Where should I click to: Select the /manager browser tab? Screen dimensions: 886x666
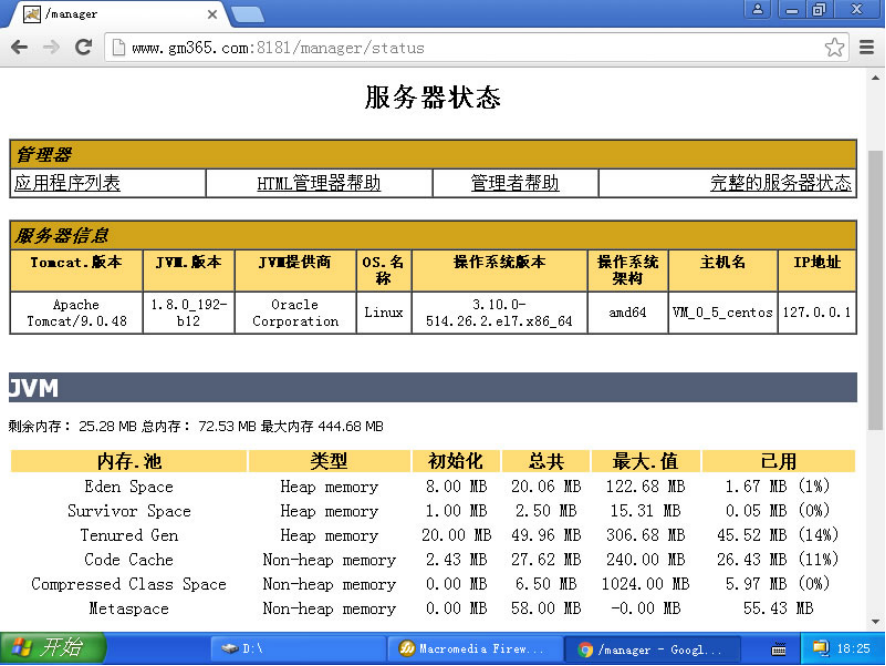coord(119,14)
